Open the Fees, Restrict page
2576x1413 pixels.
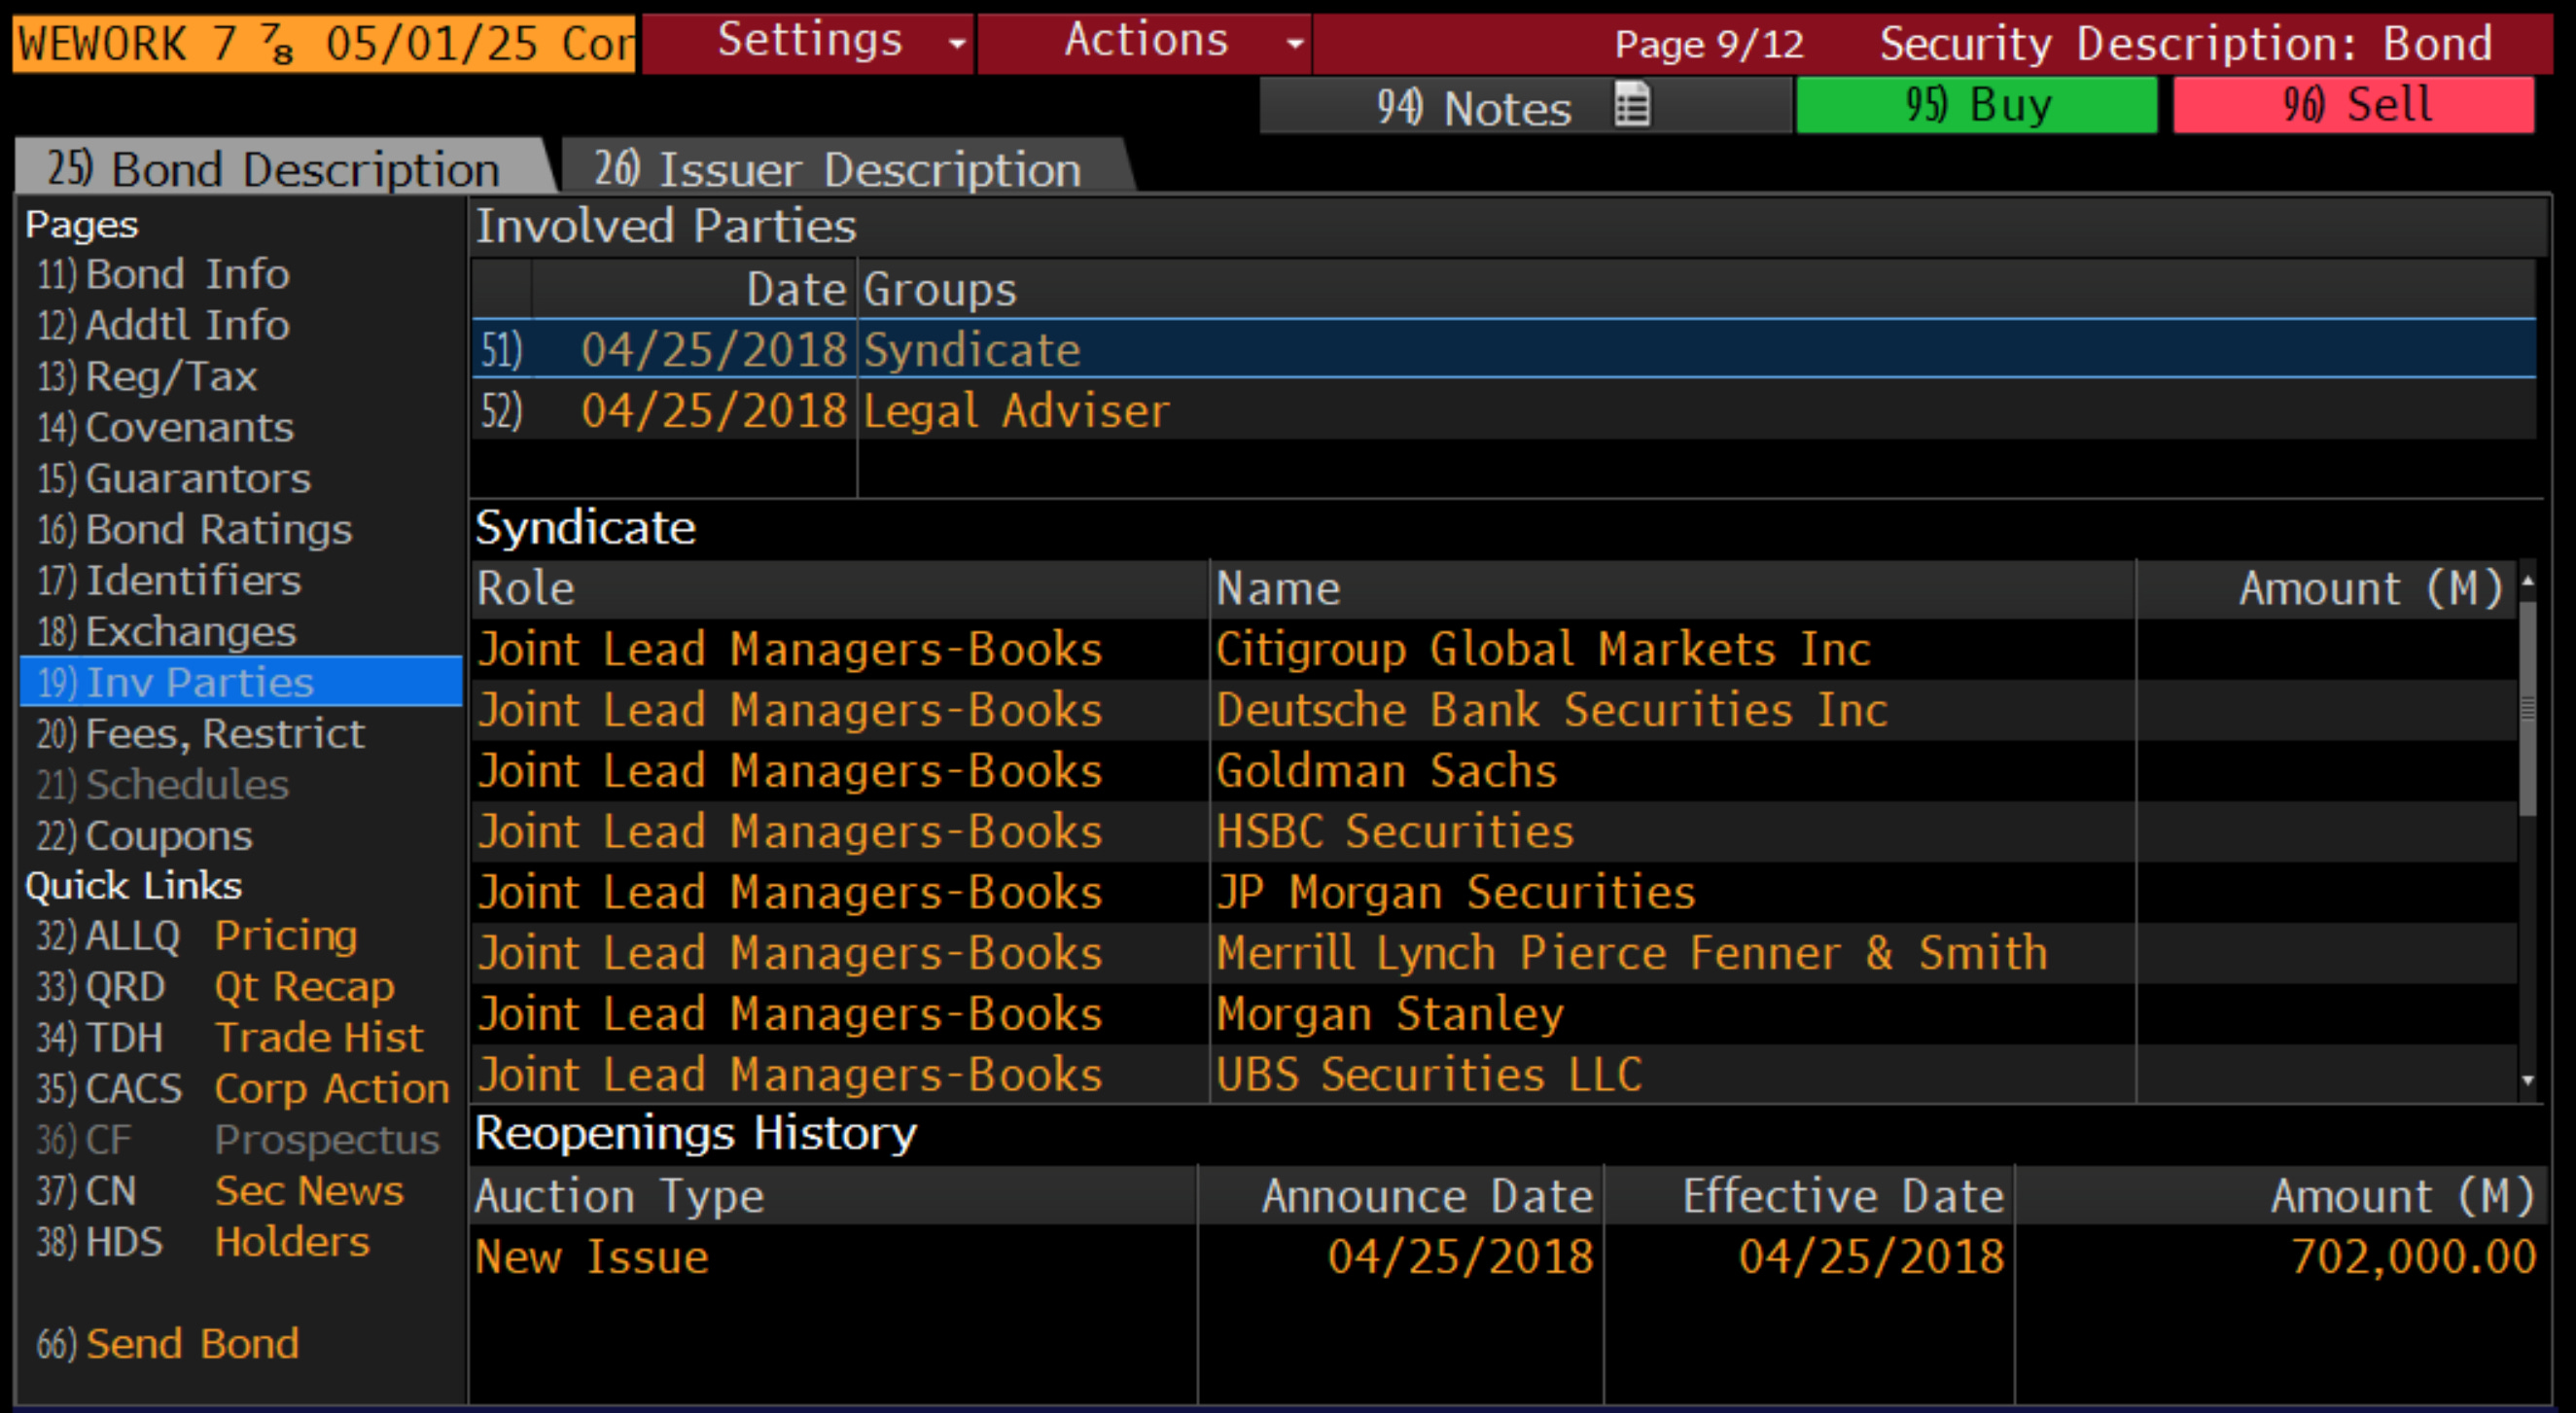point(200,733)
